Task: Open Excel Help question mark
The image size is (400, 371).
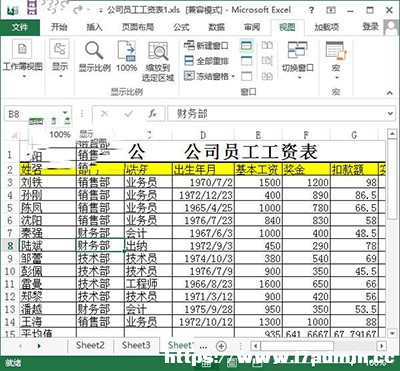Action: 311,10
